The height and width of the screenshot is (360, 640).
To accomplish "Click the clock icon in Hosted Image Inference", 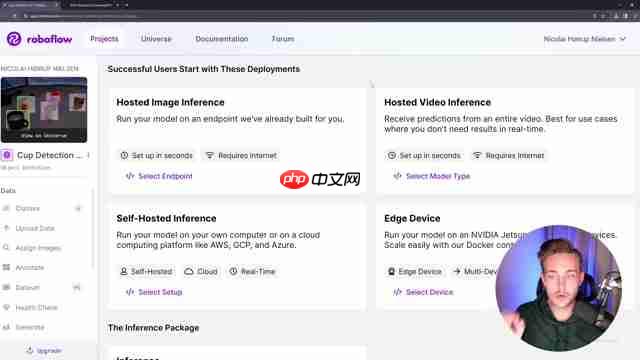I will [x=124, y=156].
